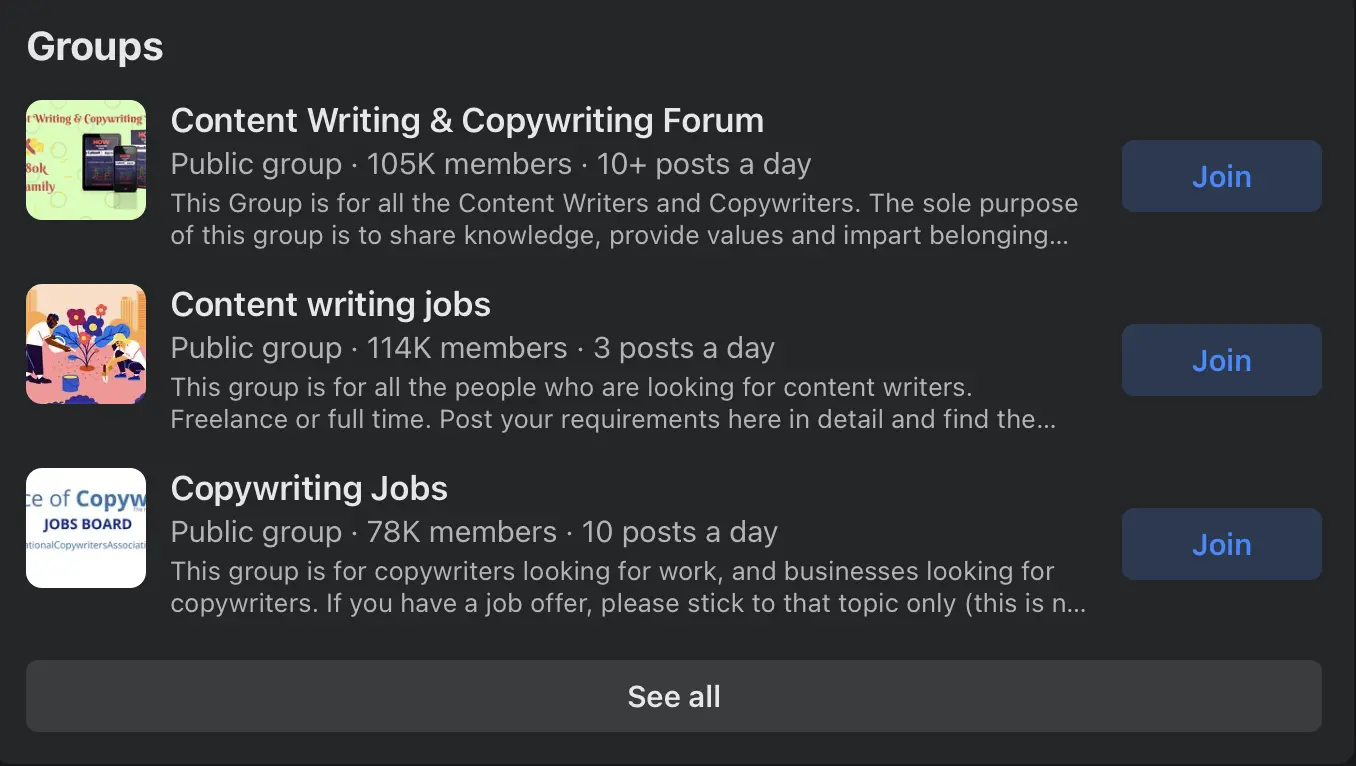Open the Copywriting Jobs group page
The width and height of the screenshot is (1356, 766).
tap(308, 488)
